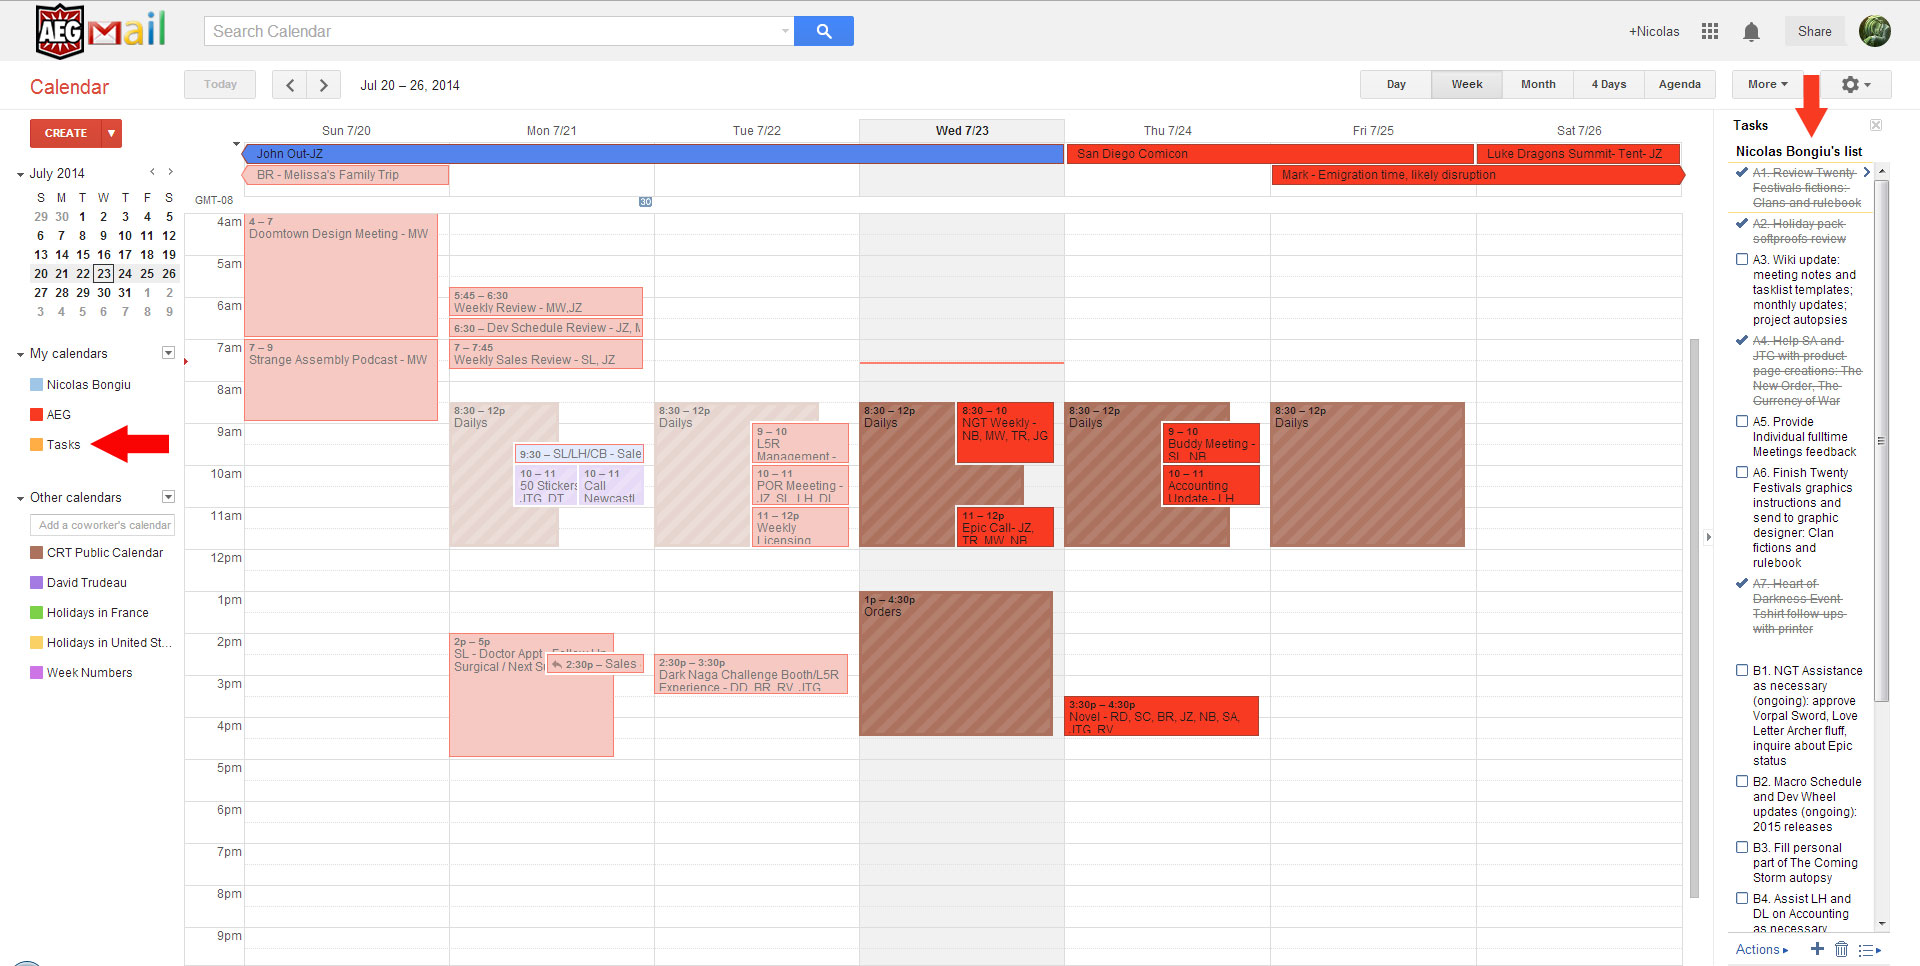Check task A5 Provide Individual fulltime Meetings
Screen dimensions: 1920x966
[1742, 421]
